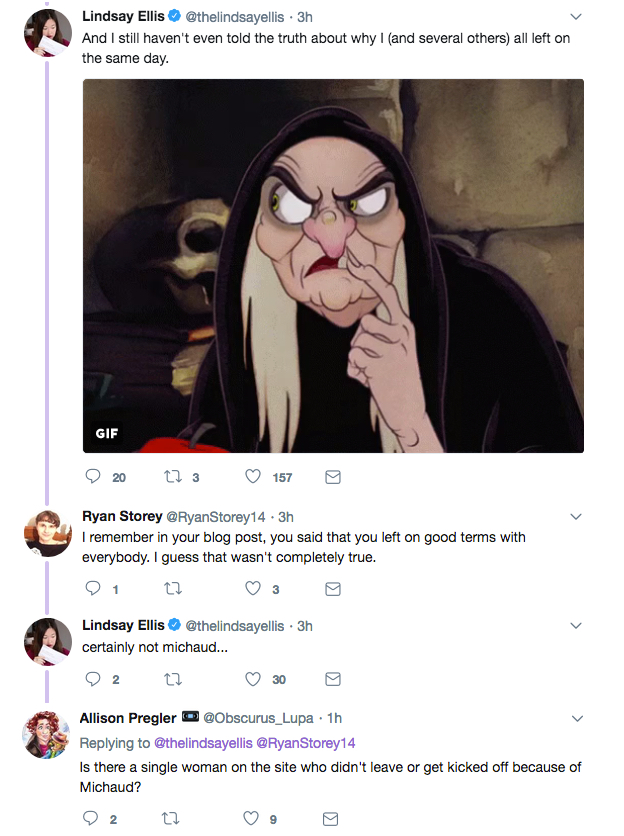Viewport: 624px width, 836px height.
Task: Open caret menu on Allison Pregler's tweet
Action: pyautogui.click(x=576, y=719)
